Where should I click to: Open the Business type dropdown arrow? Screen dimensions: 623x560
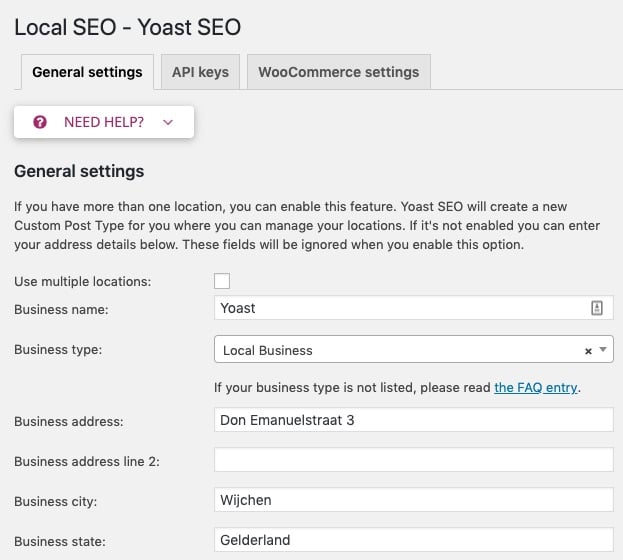(603, 351)
